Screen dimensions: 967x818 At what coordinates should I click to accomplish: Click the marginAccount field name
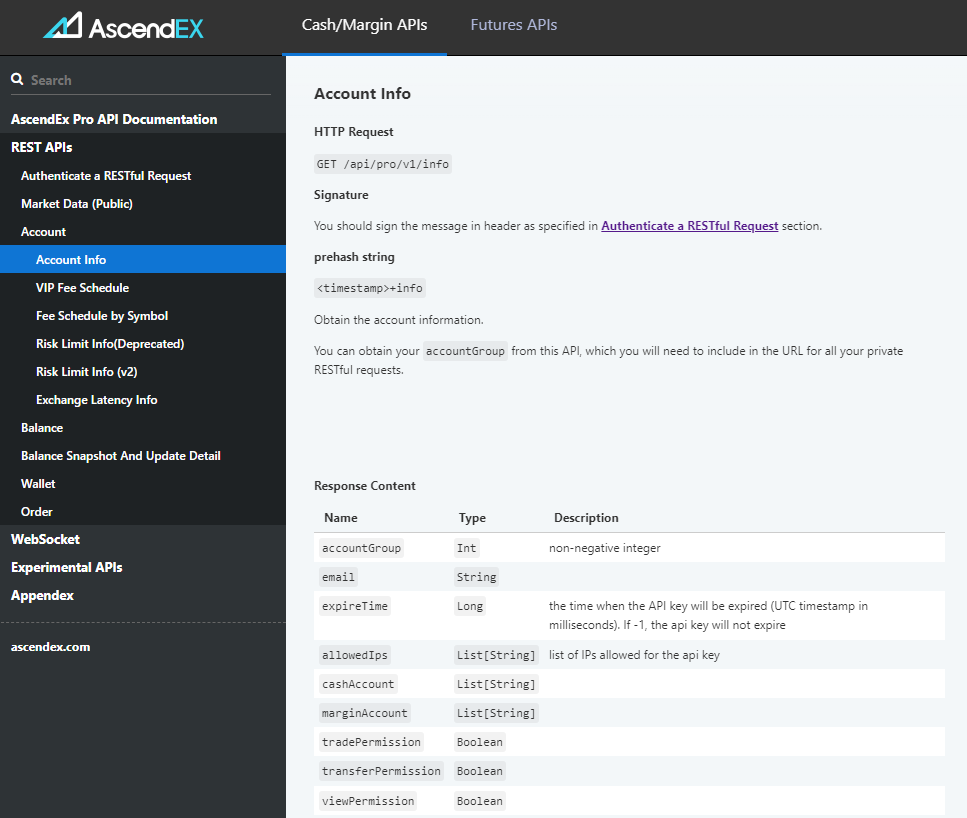pyautogui.click(x=364, y=713)
